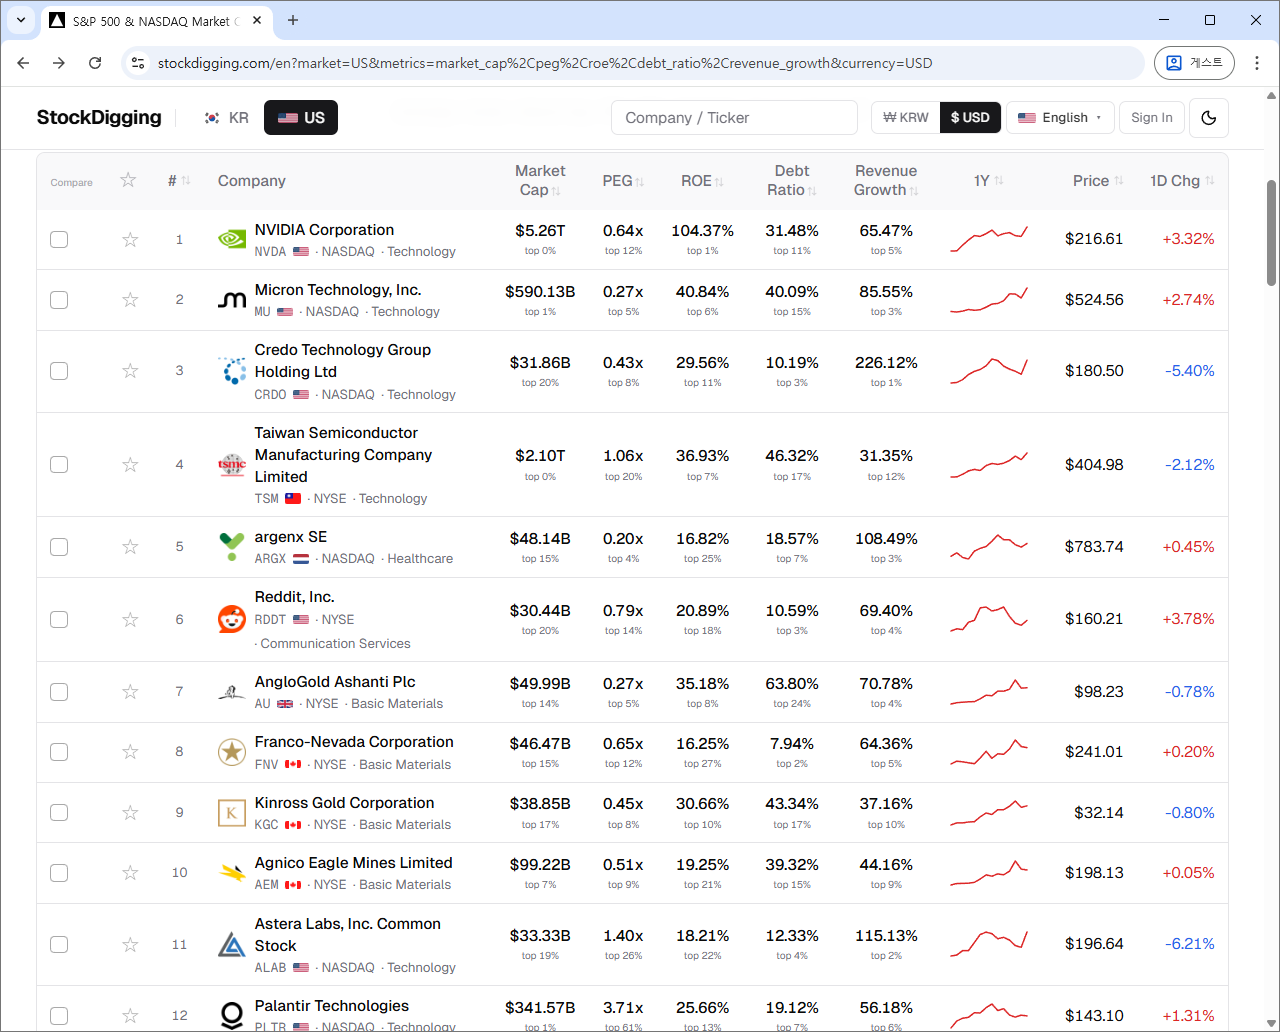Viewport: 1280px width, 1032px height.
Task: Star Credo Technology Group row
Action: point(130,371)
